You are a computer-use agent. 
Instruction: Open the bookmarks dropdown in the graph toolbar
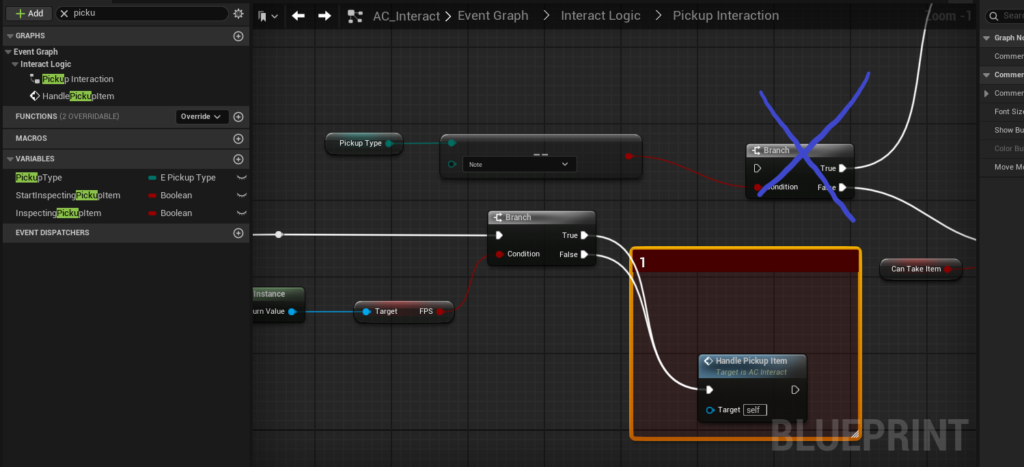267,16
